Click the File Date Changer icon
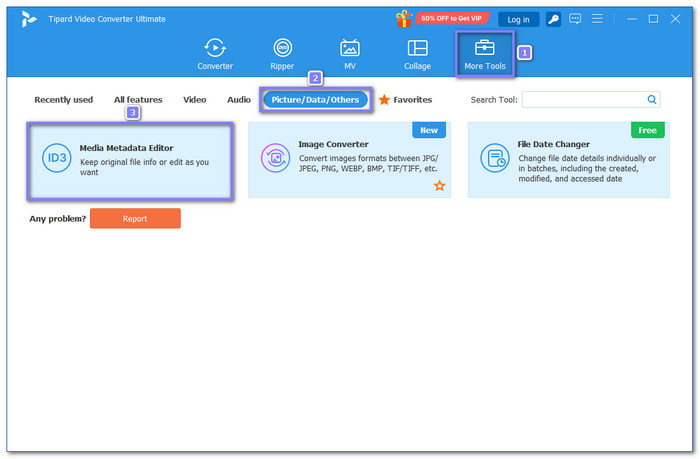700x459 pixels. tap(495, 158)
